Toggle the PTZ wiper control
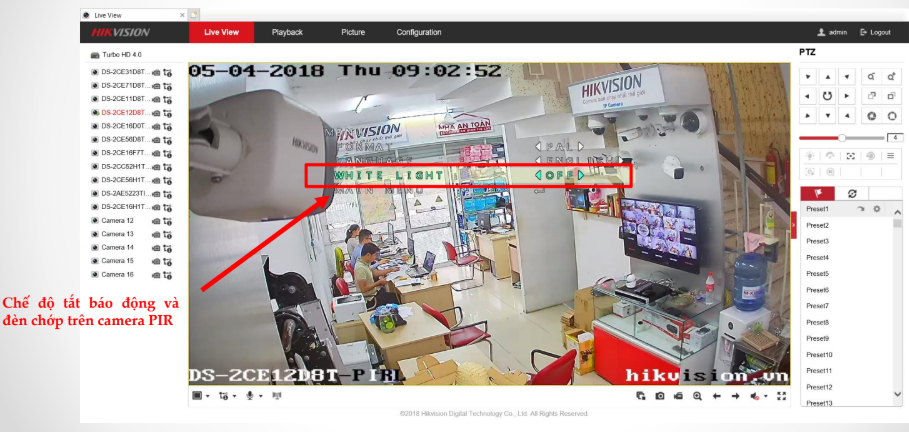Viewport: 909px width, 432px height. coord(830,156)
